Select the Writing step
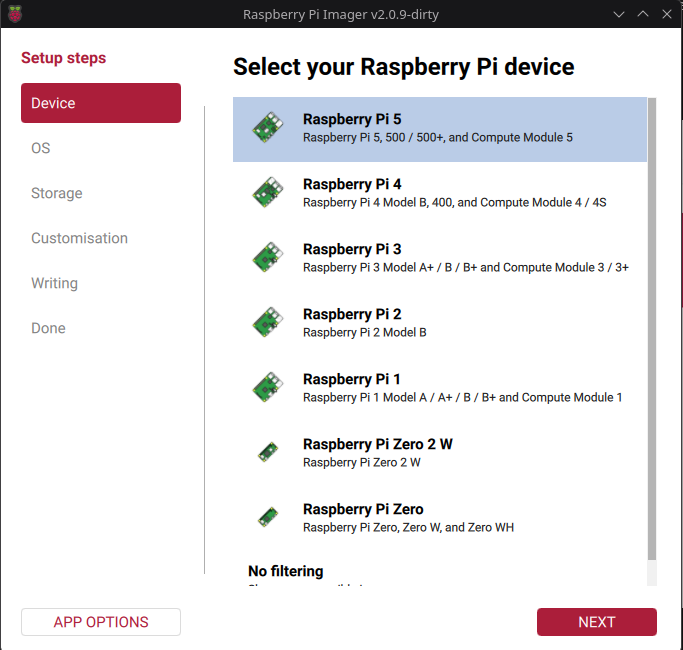The height and width of the screenshot is (650, 683). point(54,283)
